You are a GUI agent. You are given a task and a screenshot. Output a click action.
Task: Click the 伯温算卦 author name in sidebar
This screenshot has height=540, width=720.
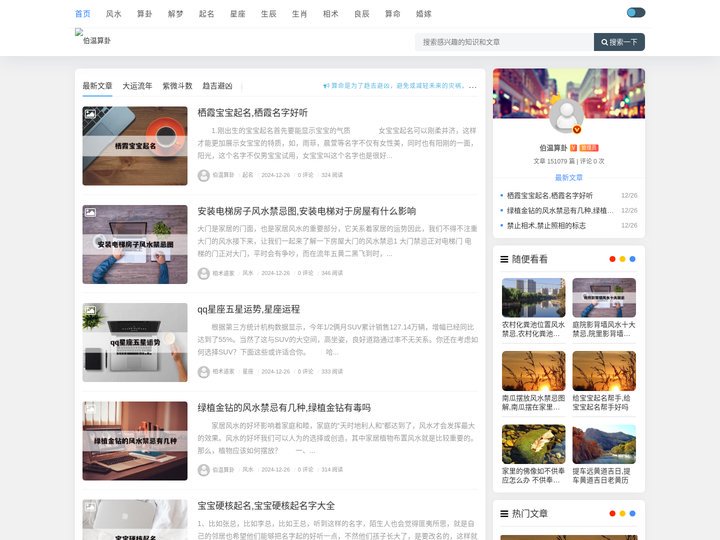[553, 148]
